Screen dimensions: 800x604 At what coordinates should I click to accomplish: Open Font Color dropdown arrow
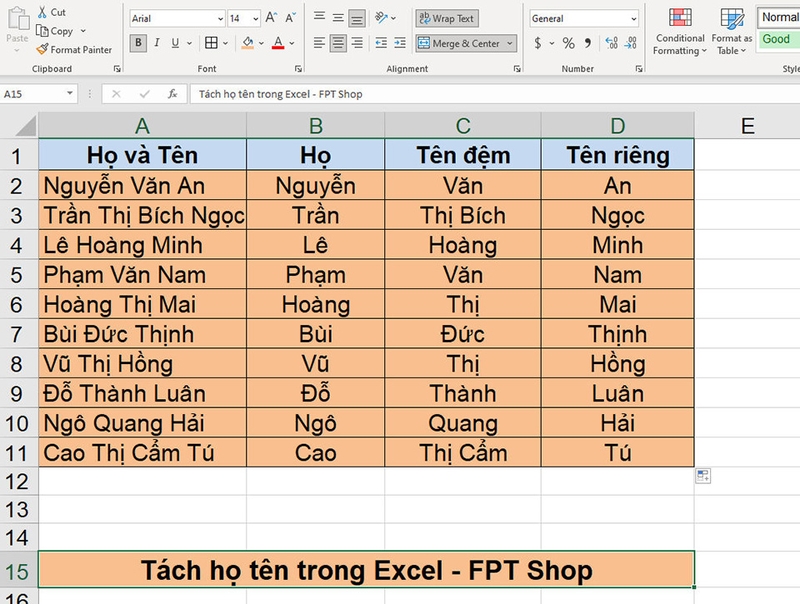click(292, 43)
